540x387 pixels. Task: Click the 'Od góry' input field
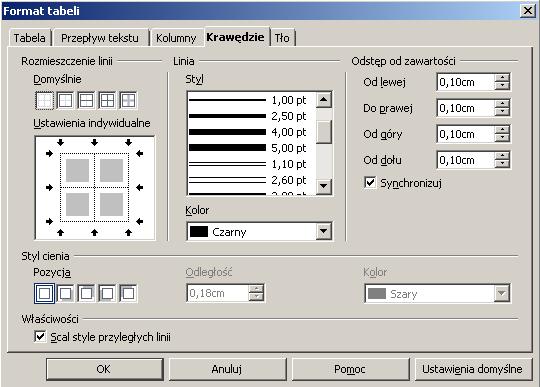click(466, 134)
